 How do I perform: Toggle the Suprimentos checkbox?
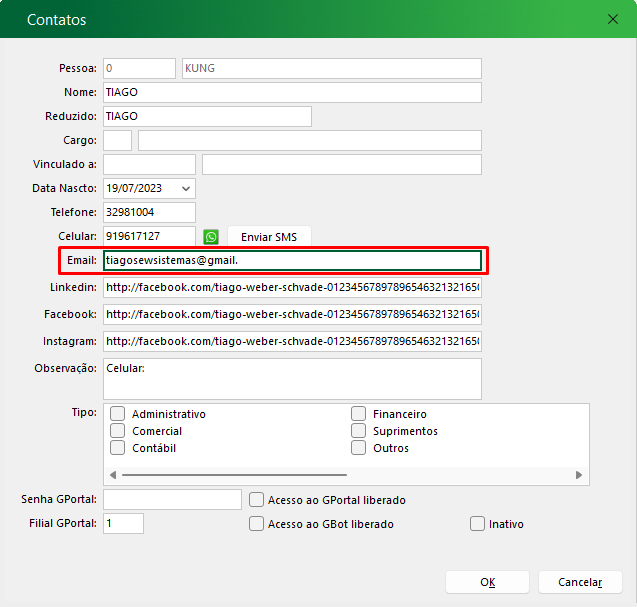(x=358, y=431)
